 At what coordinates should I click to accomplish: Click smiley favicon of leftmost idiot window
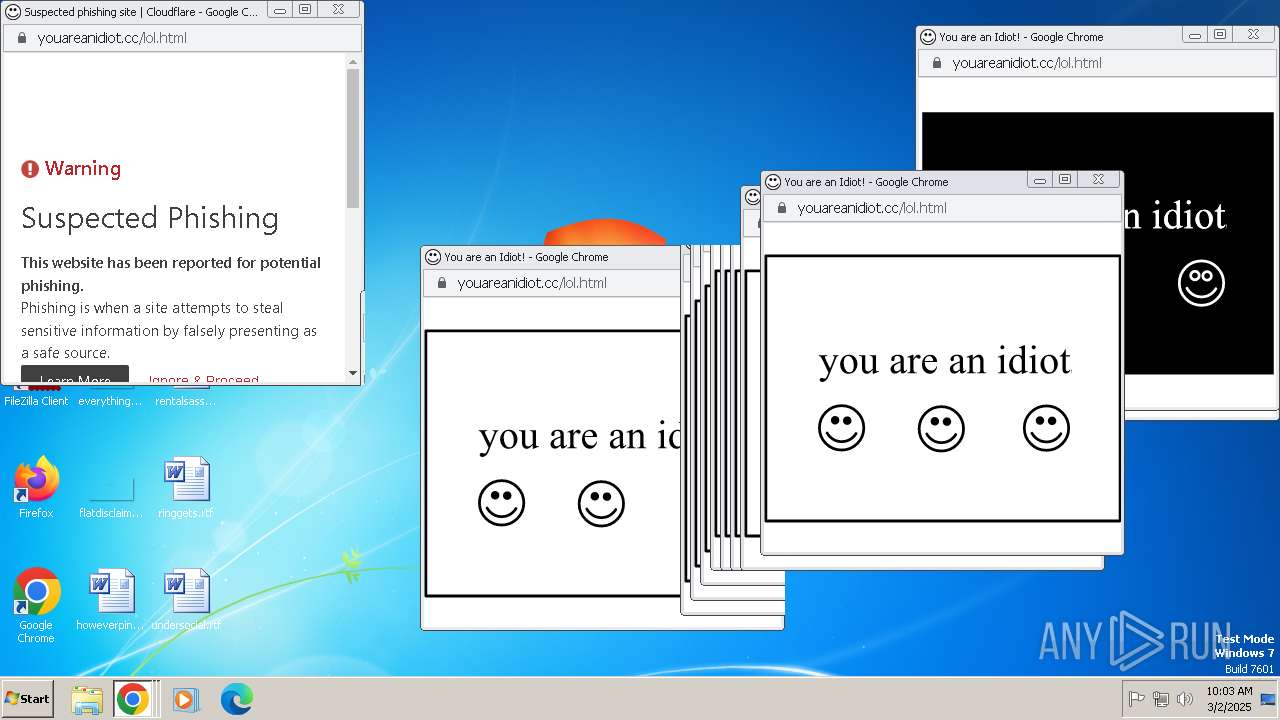point(433,257)
